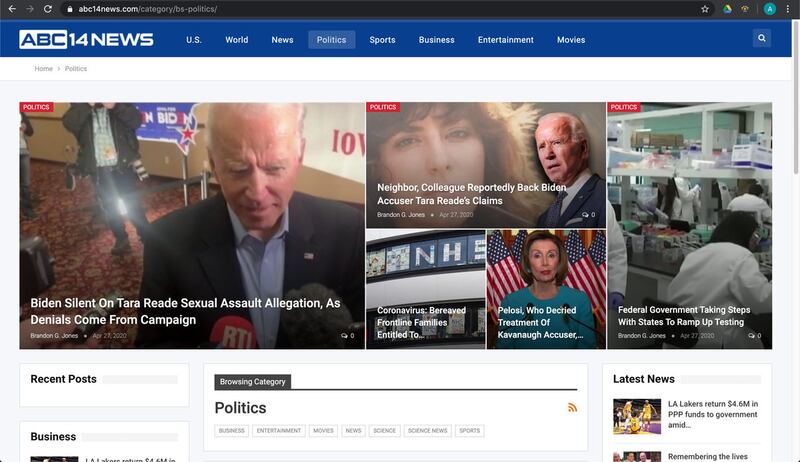800x462 pixels.
Task: Click the yellow extension icon beside Drive
Action: (745, 9)
